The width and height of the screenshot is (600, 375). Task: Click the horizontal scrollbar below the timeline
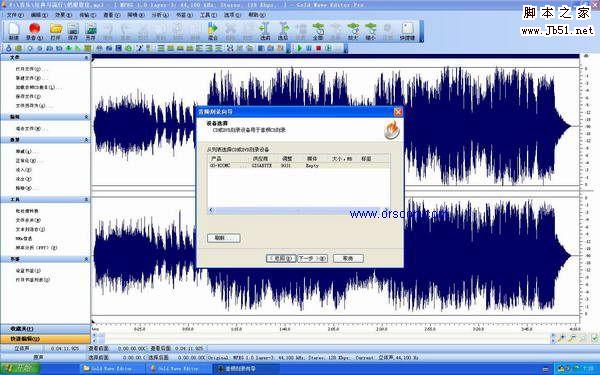(x=321, y=338)
